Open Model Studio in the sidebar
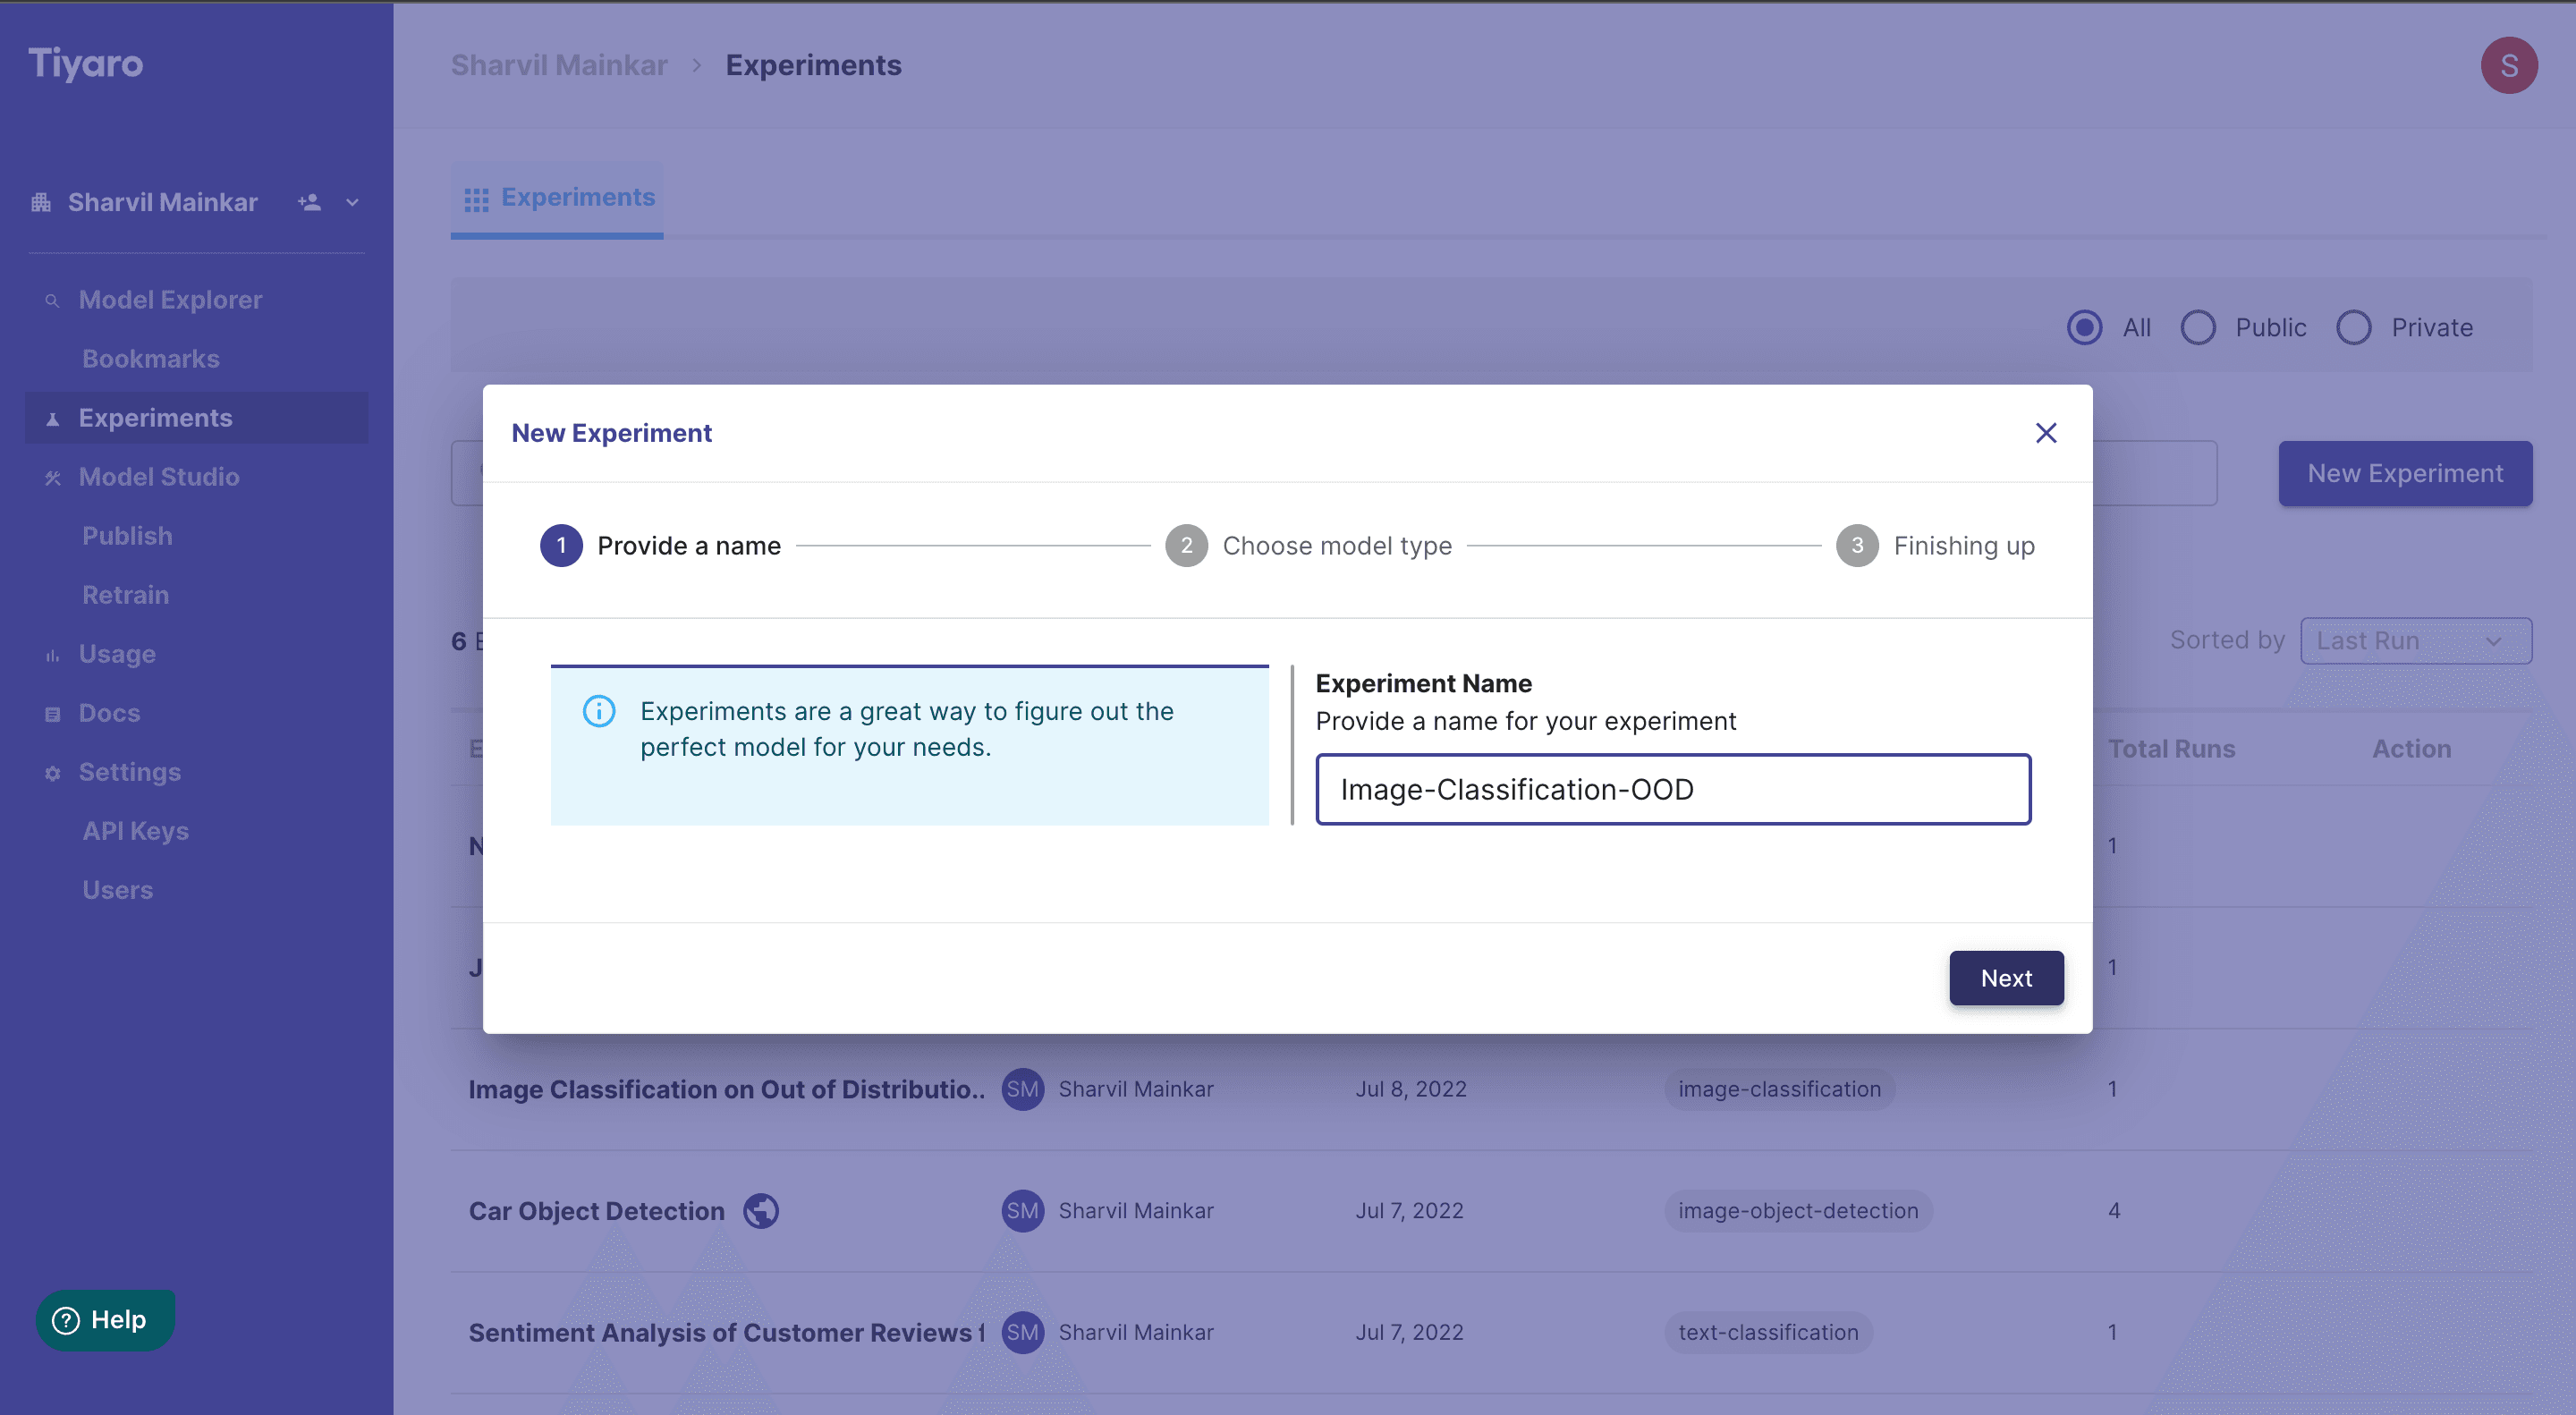The image size is (2576, 1415). [x=159, y=477]
